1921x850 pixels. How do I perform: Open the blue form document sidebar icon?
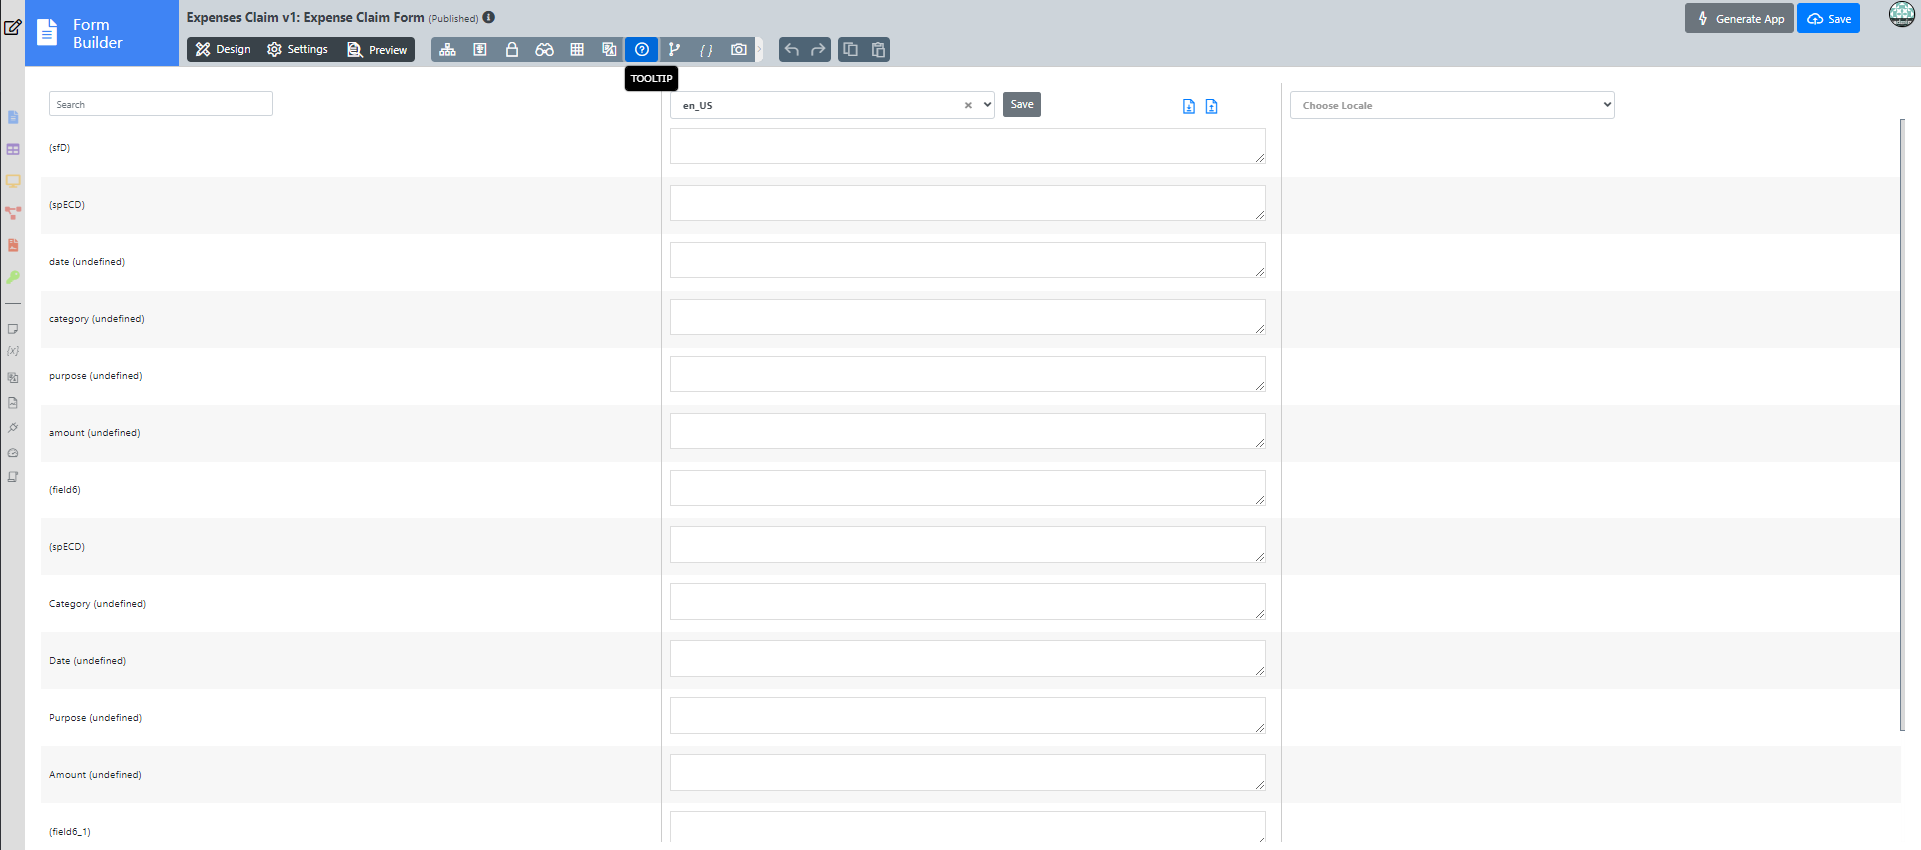[x=13, y=117]
